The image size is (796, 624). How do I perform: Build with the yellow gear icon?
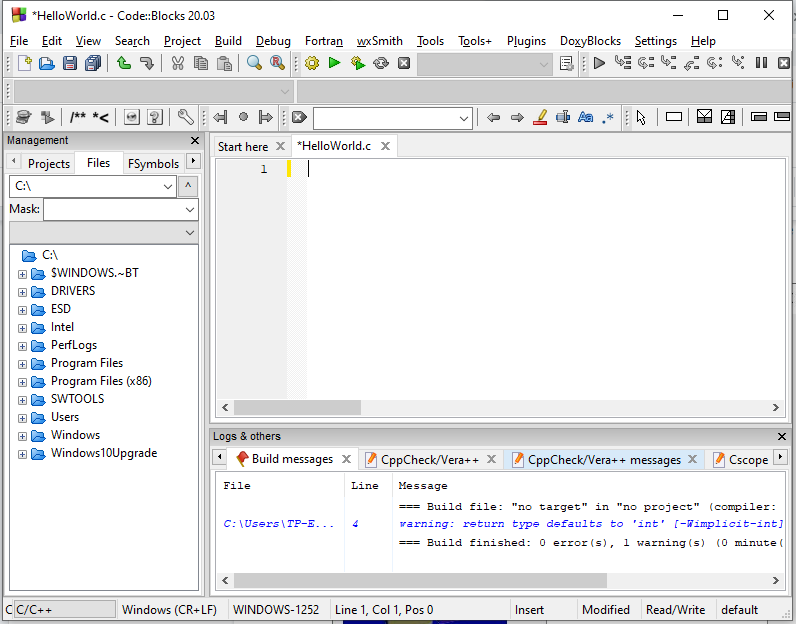coord(312,63)
